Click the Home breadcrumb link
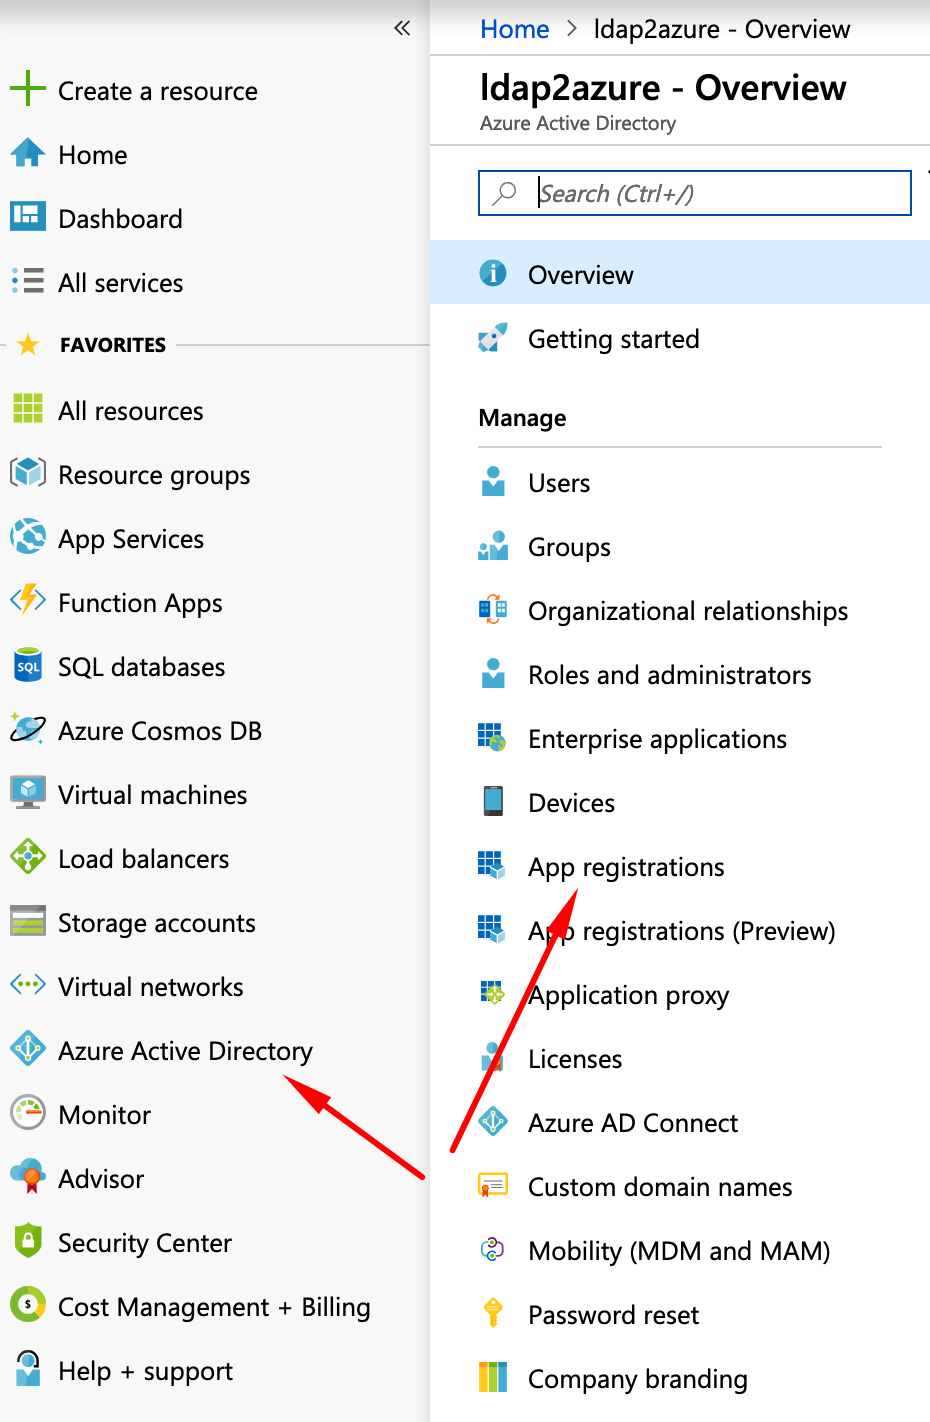 (x=515, y=29)
